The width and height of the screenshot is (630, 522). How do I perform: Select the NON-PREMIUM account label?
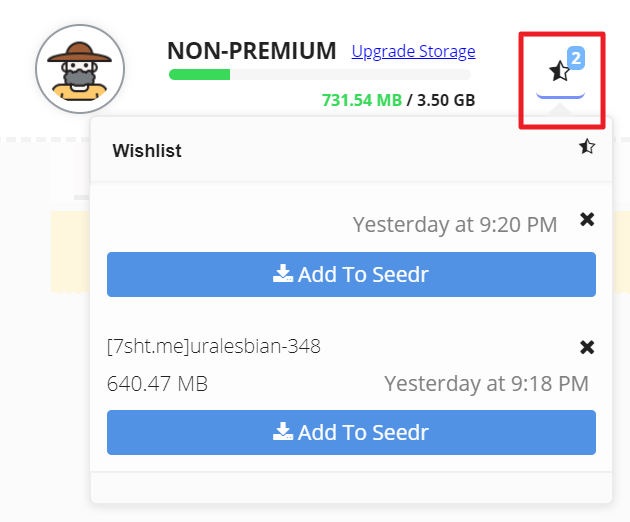[x=251, y=51]
